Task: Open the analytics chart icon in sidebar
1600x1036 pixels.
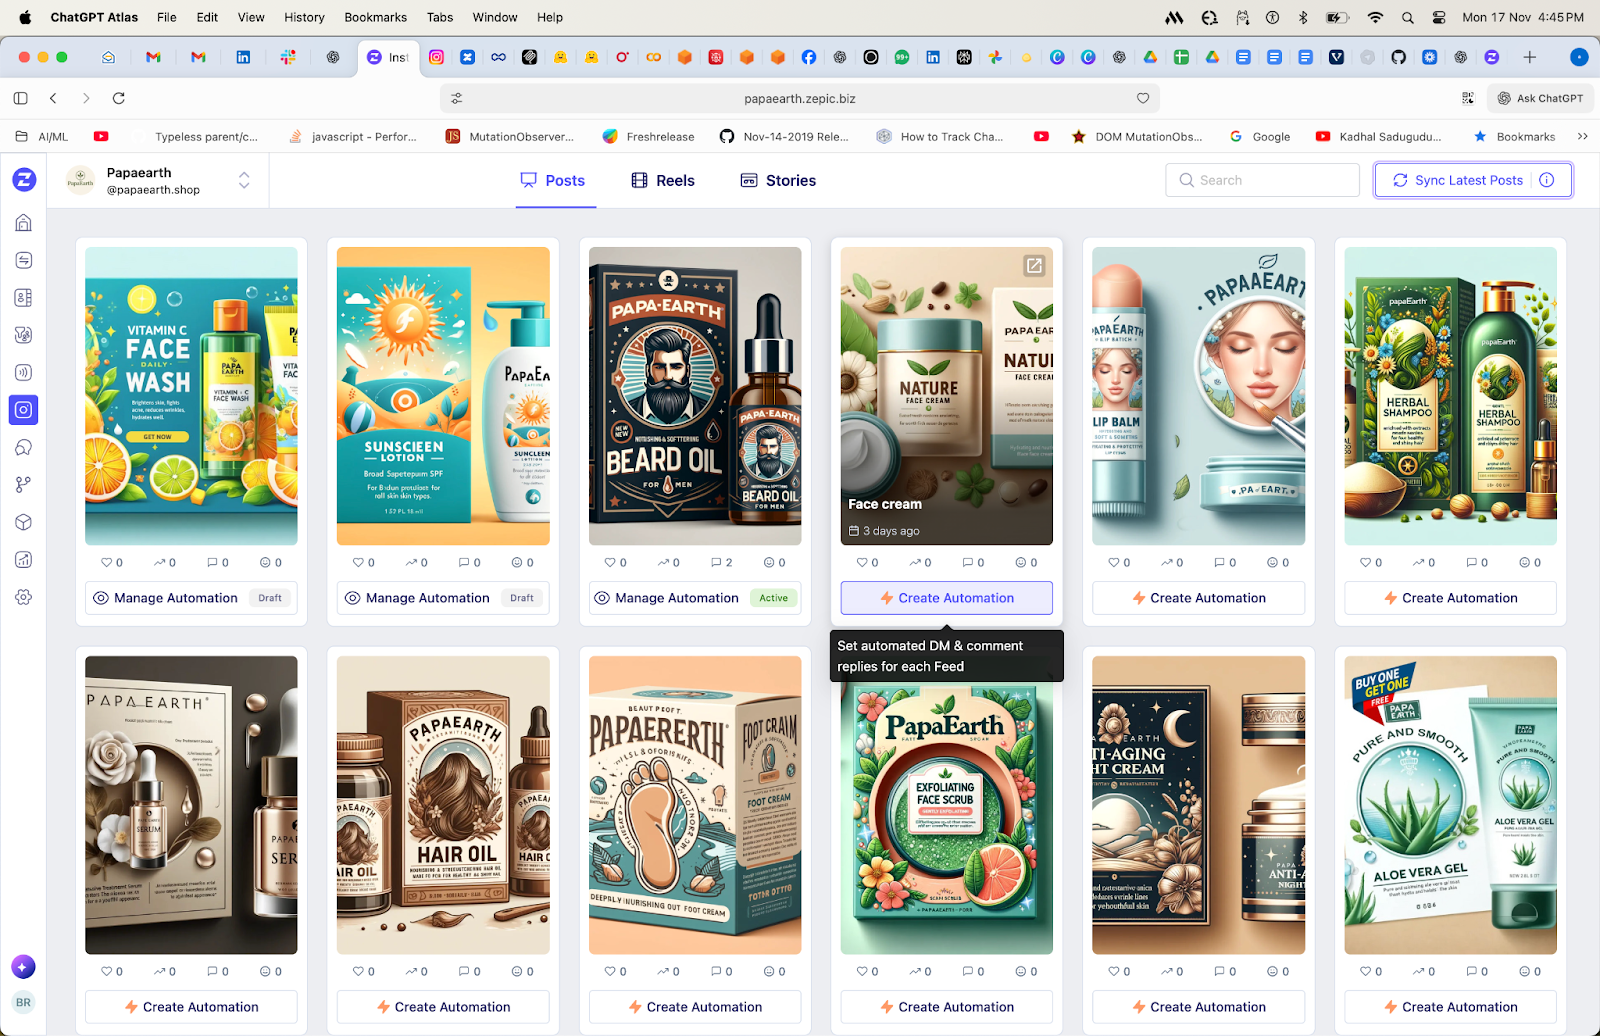Action: tap(24, 559)
